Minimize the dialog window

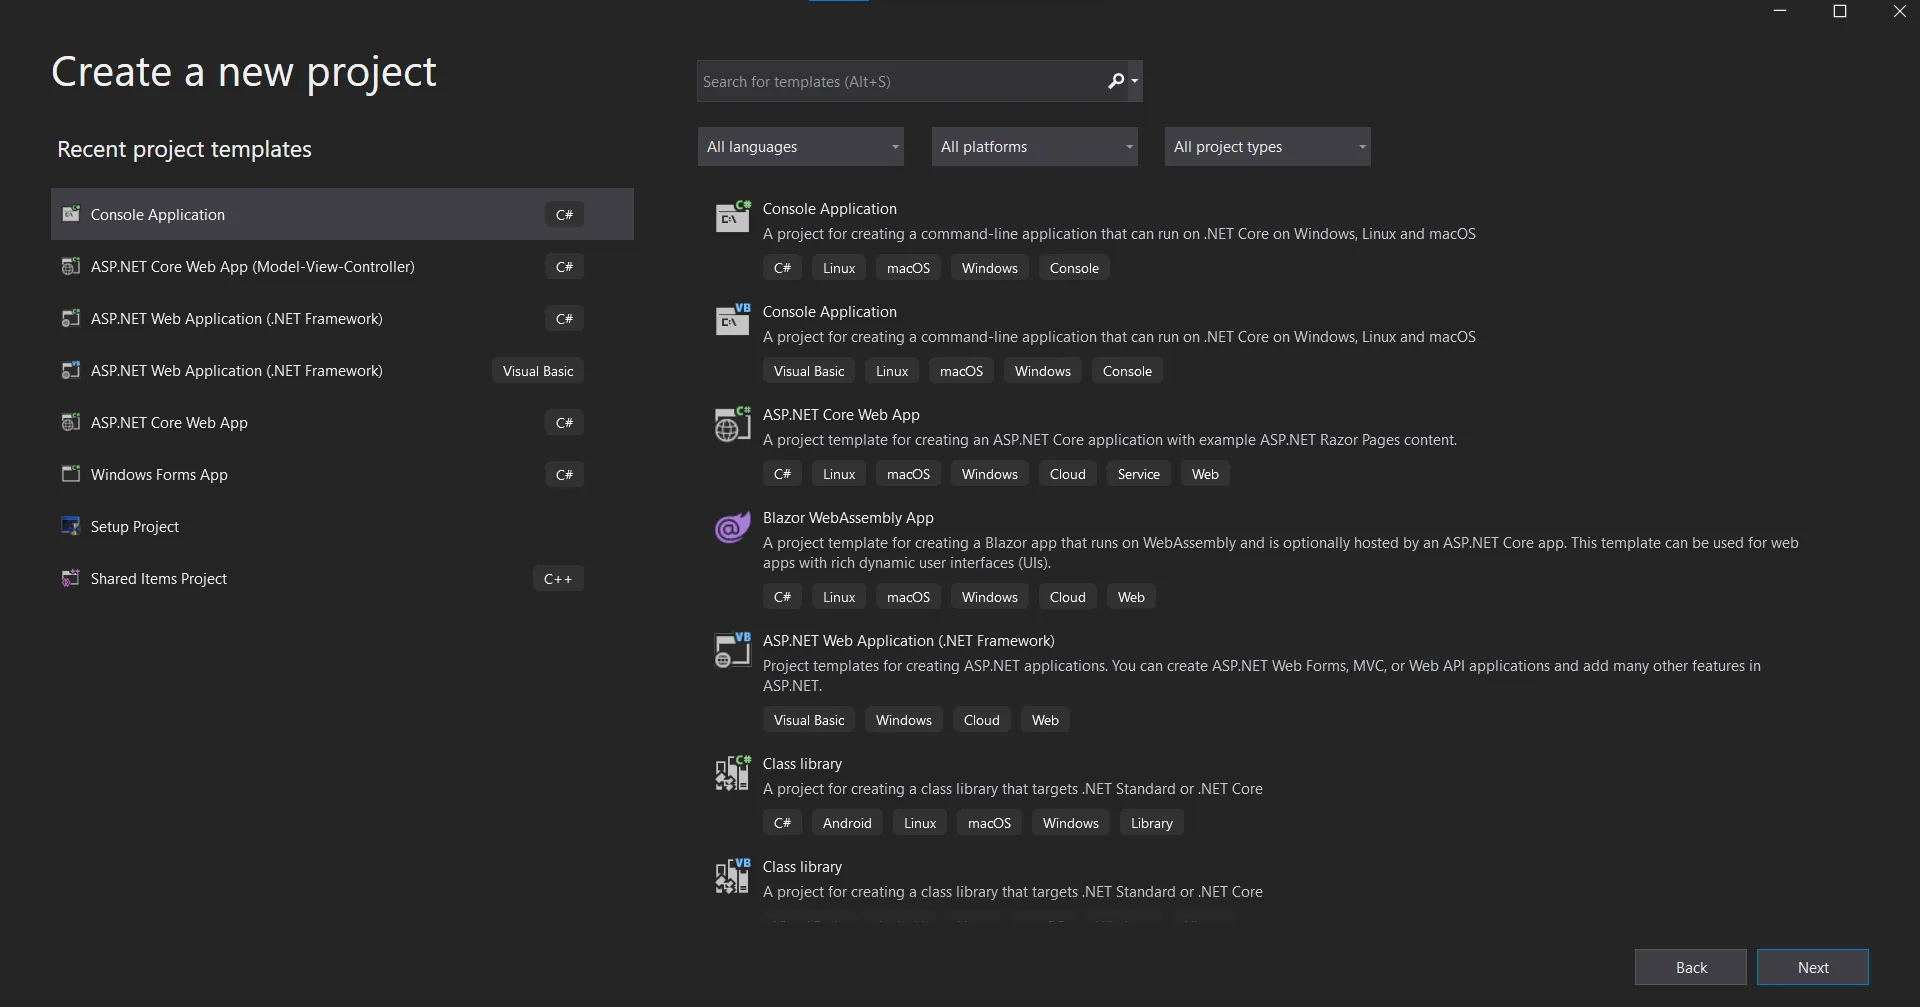(x=1780, y=11)
